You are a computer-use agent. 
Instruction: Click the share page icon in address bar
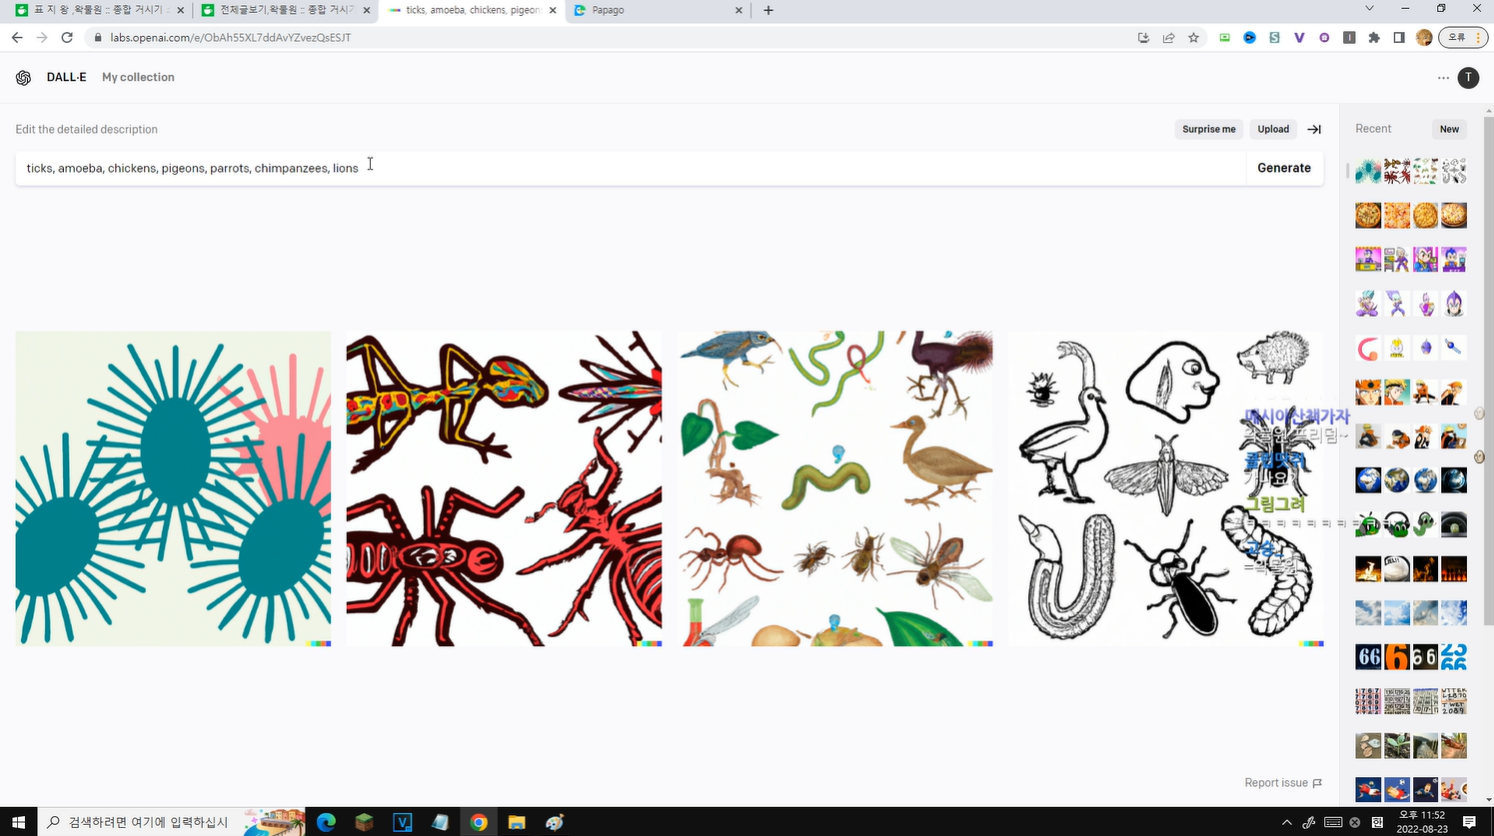1168,38
